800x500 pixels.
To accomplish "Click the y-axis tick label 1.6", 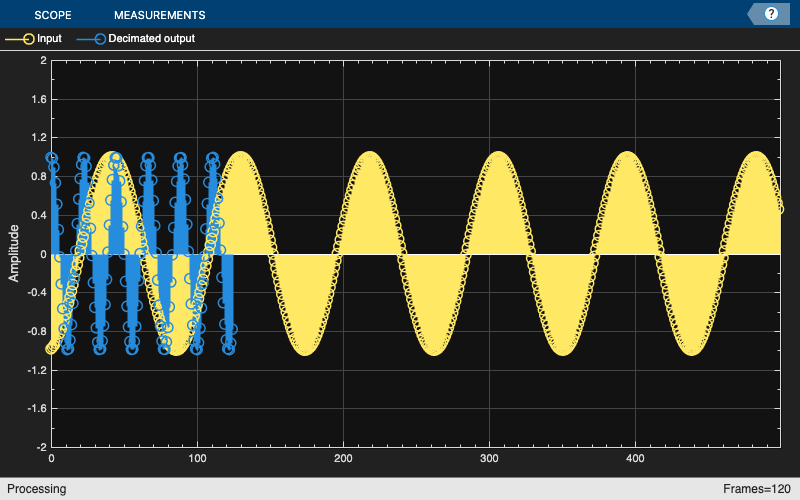I will (x=39, y=99).
